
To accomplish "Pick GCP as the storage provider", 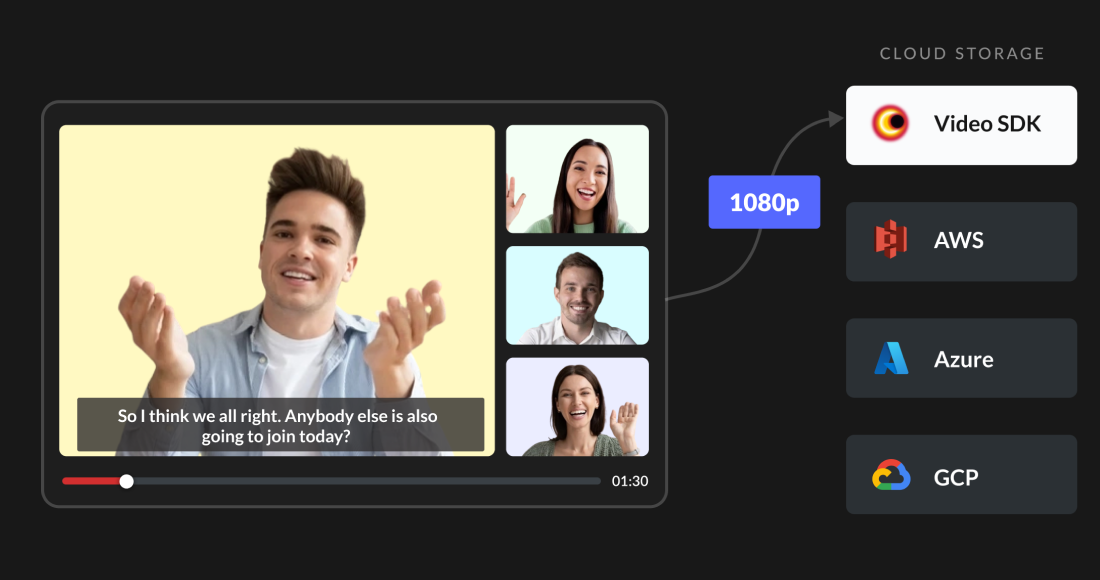I will (961, 475).
